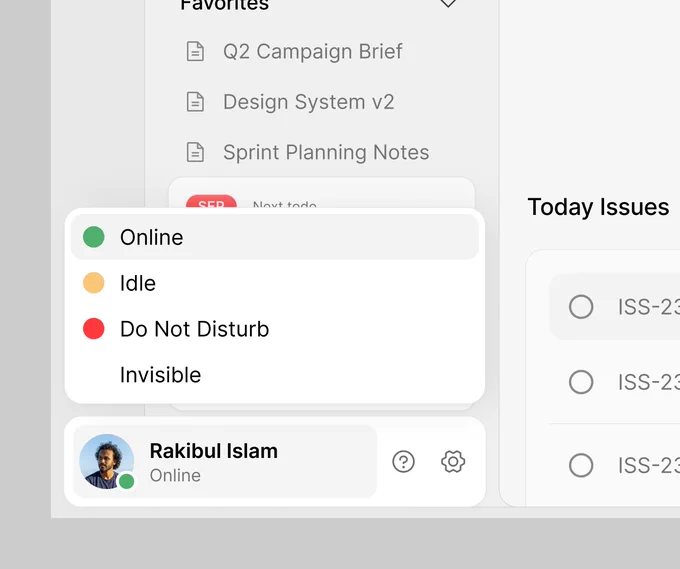680x569 pixels.
Task: Click the Design System v2 document icon
Action: tap(195, 102)
